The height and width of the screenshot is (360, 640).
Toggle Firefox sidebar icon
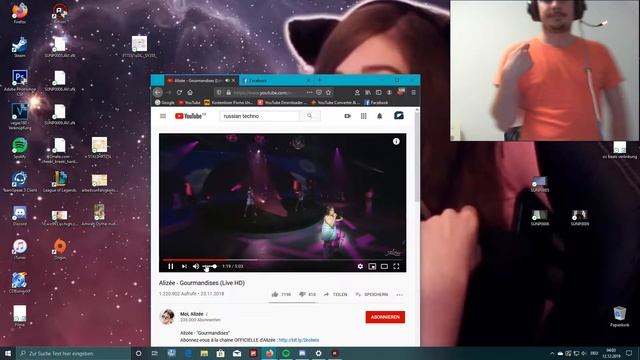tap(378, 93)
